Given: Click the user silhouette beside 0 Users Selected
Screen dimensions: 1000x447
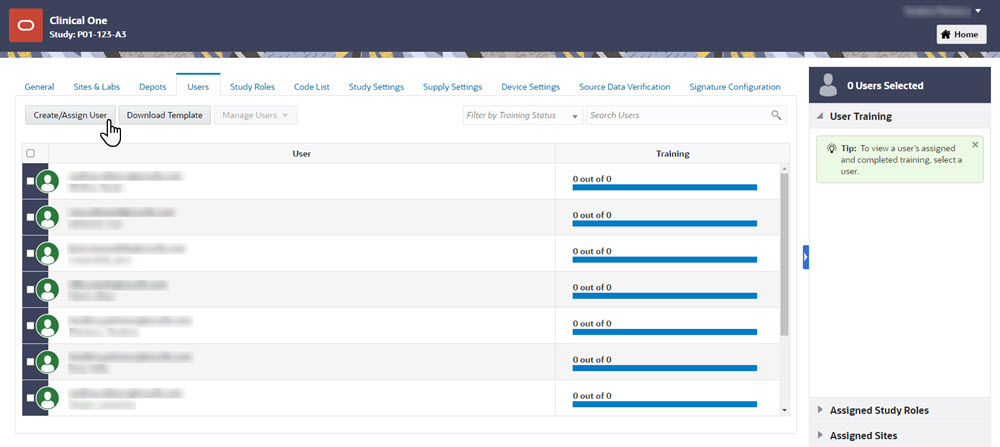Looking at the screenshot, I should tap(828, 85).
